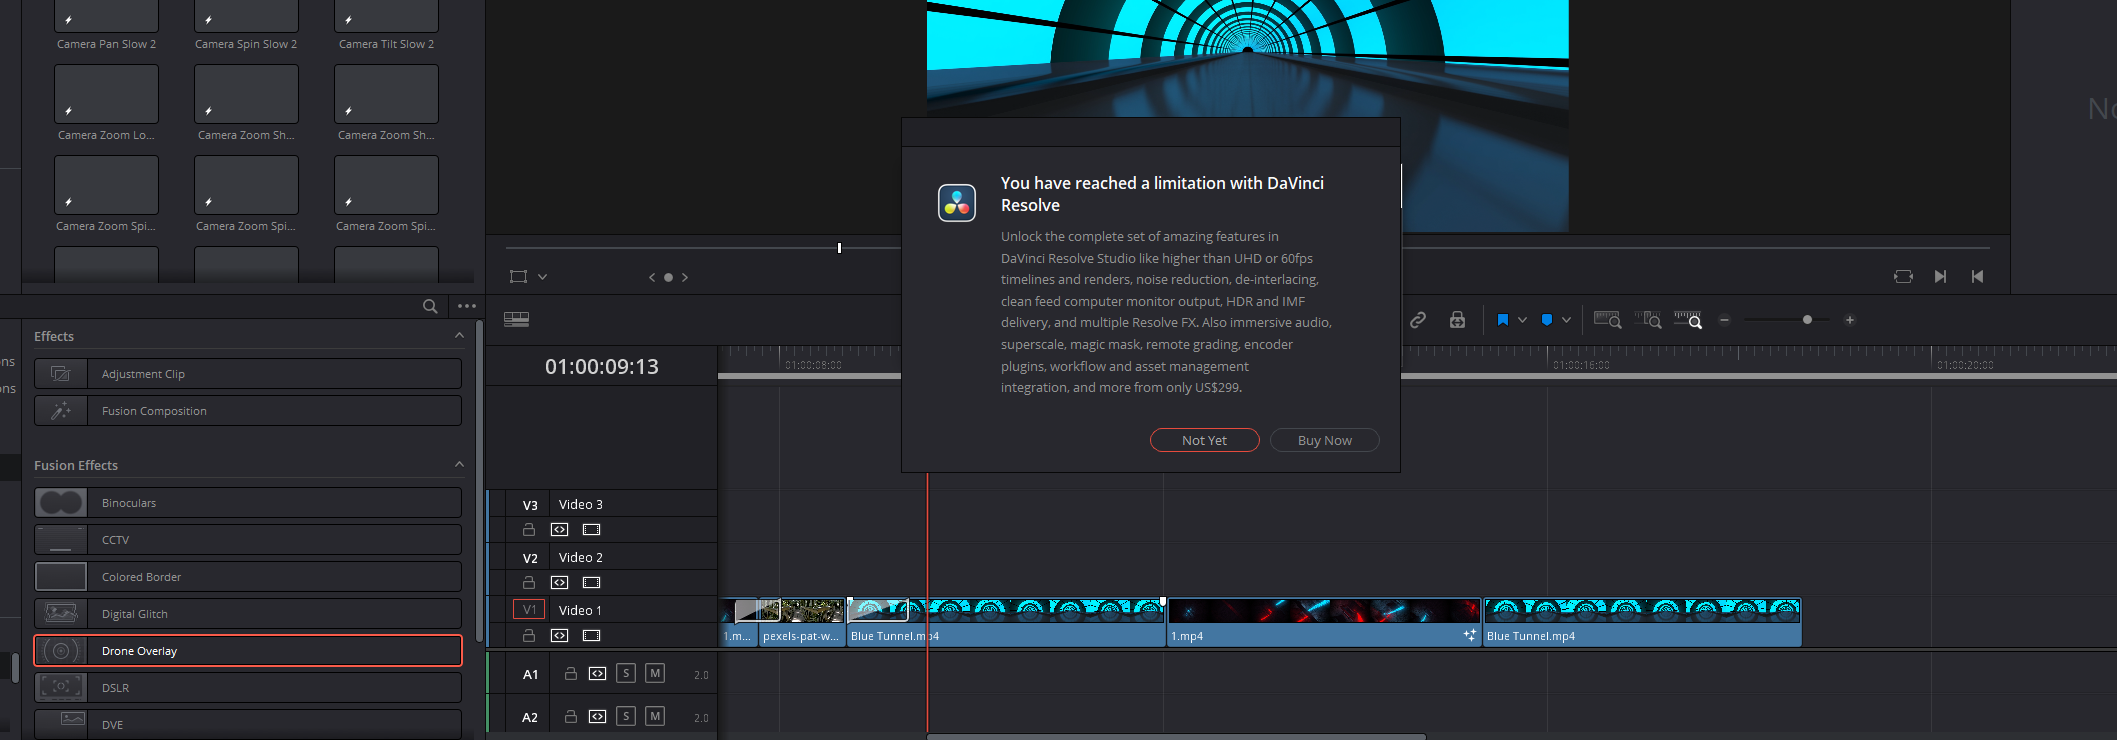Select Camera Spin Slow 2 preset thumbnail

tap(246, 16)
